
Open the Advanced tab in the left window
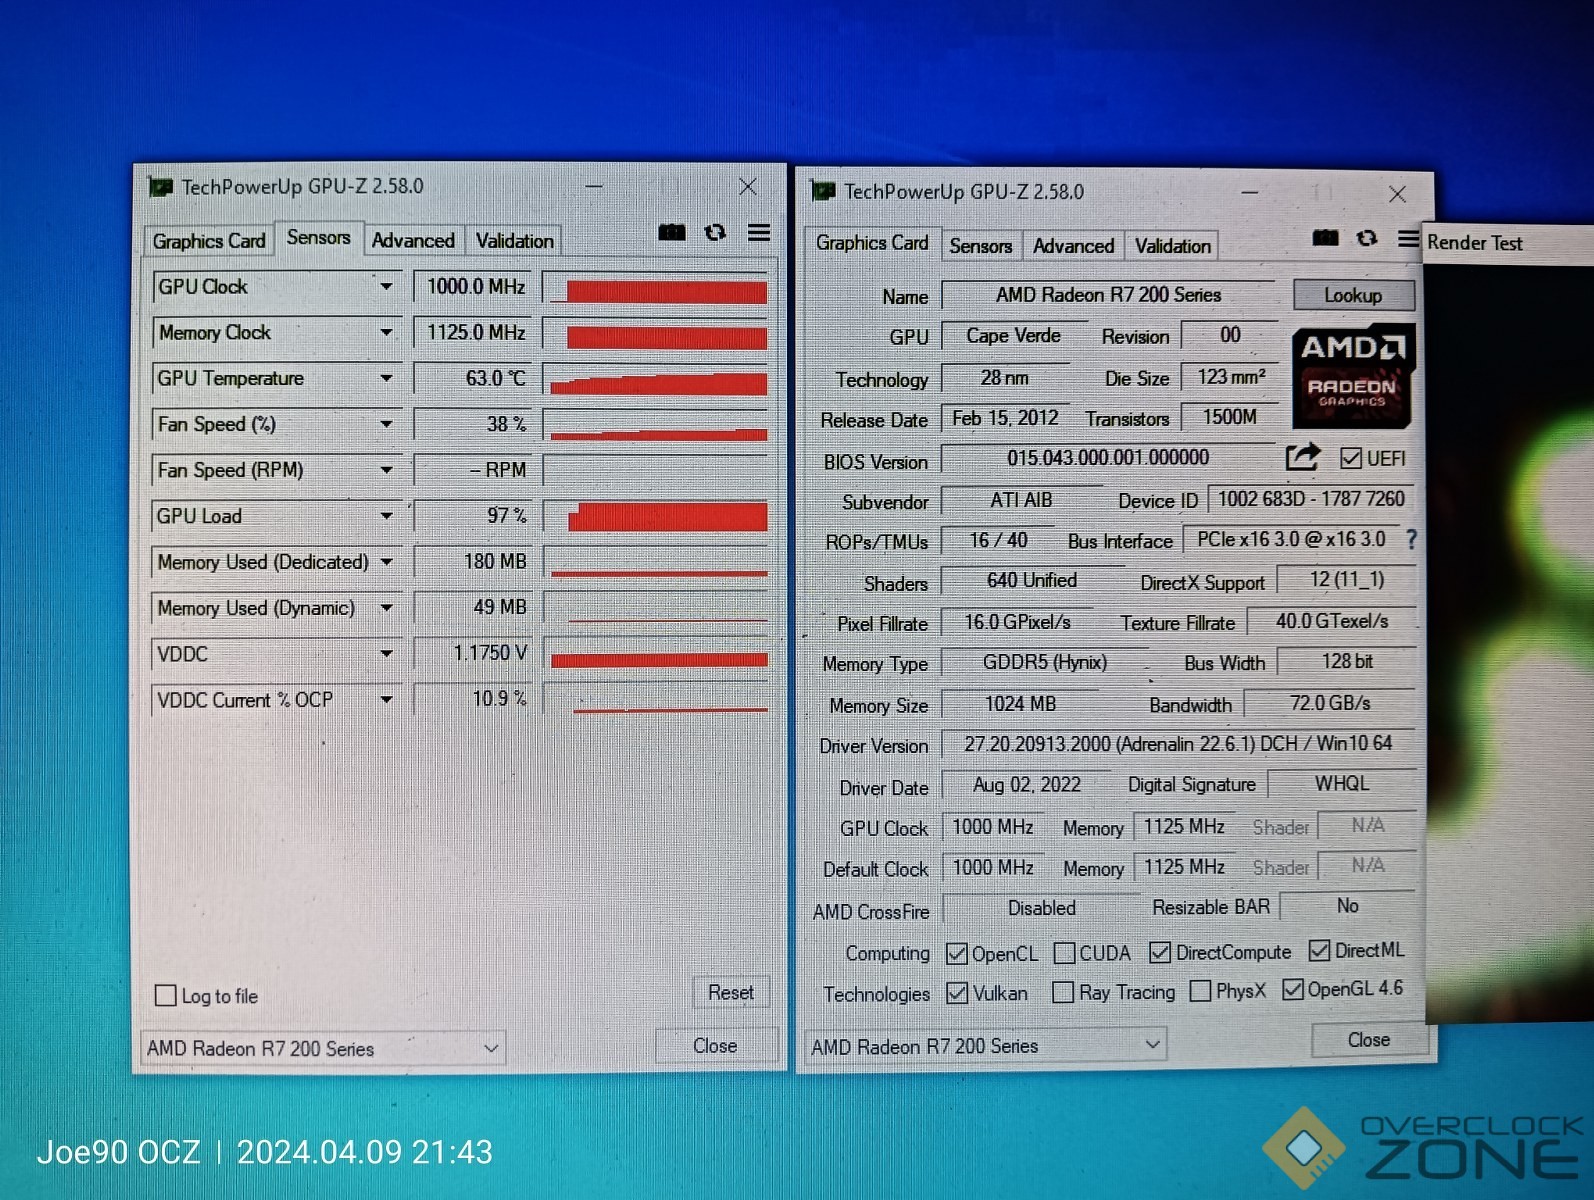pyautogui.click(x=413, y=241)
